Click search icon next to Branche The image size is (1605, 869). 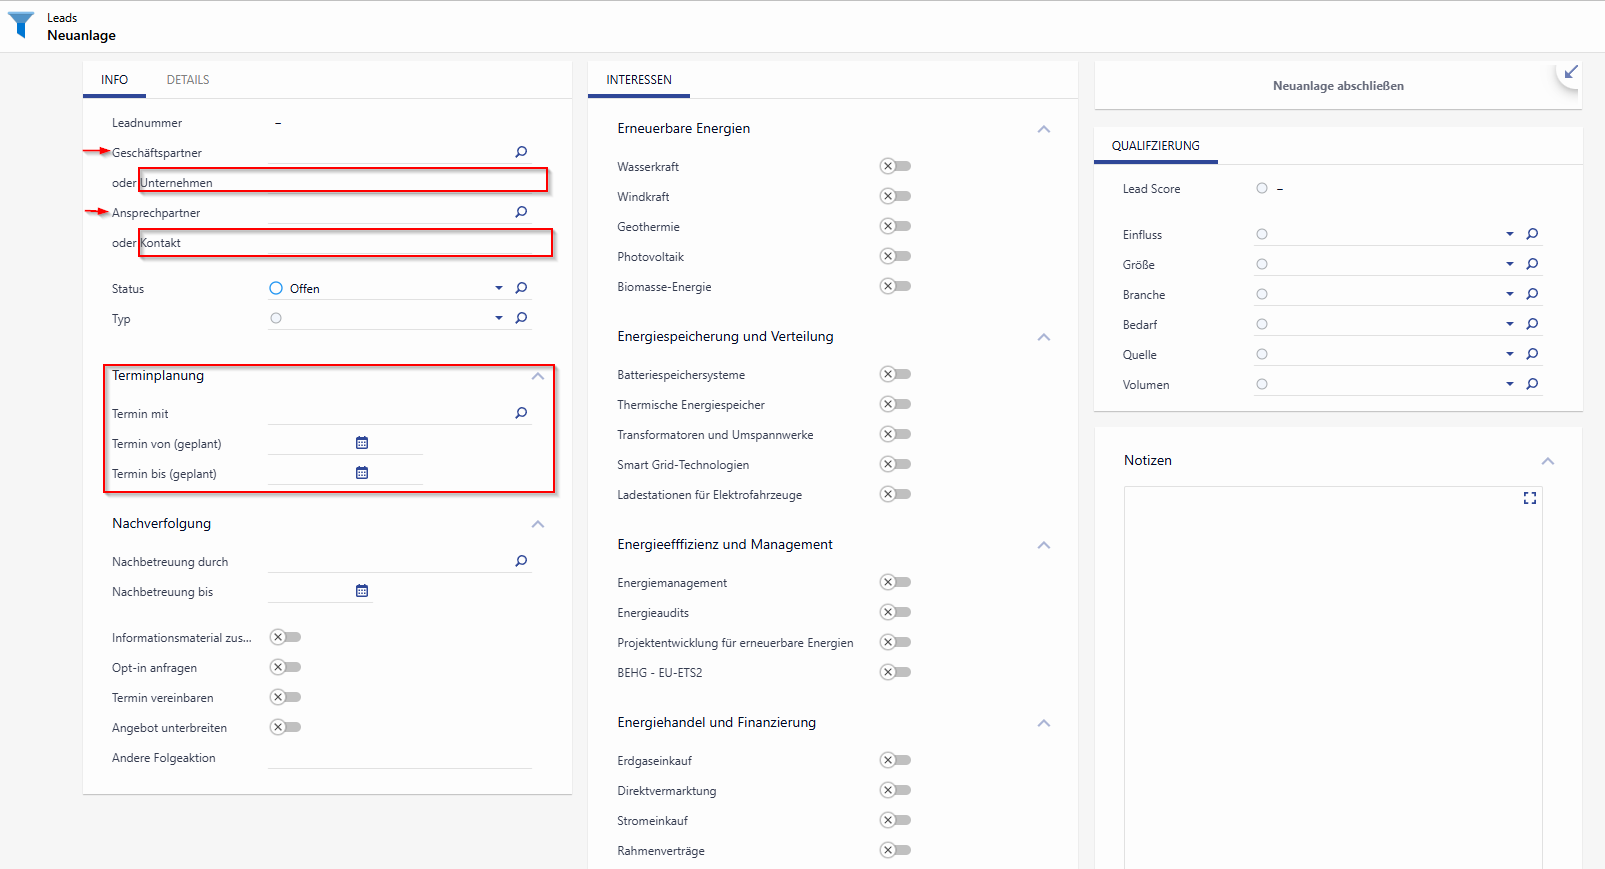pos(1532,294)
